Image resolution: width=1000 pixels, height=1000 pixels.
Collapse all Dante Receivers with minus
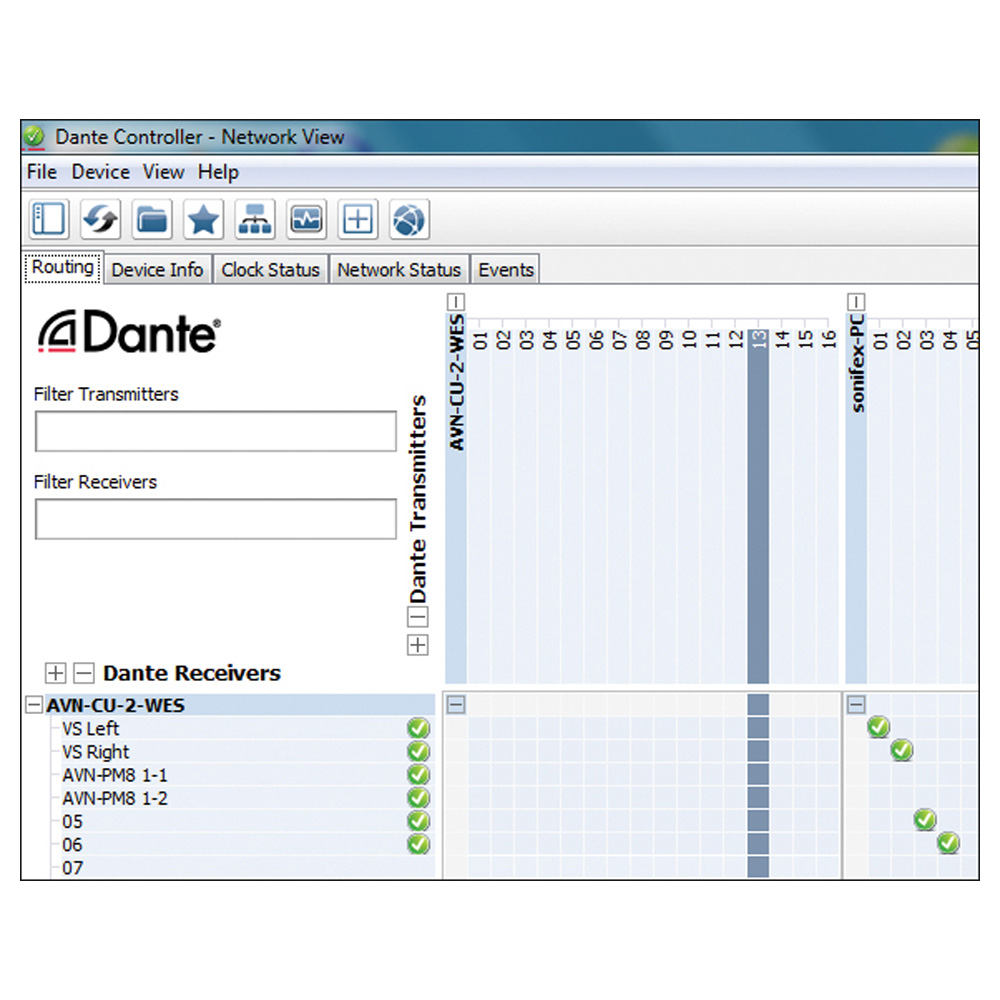click(84, 673)
